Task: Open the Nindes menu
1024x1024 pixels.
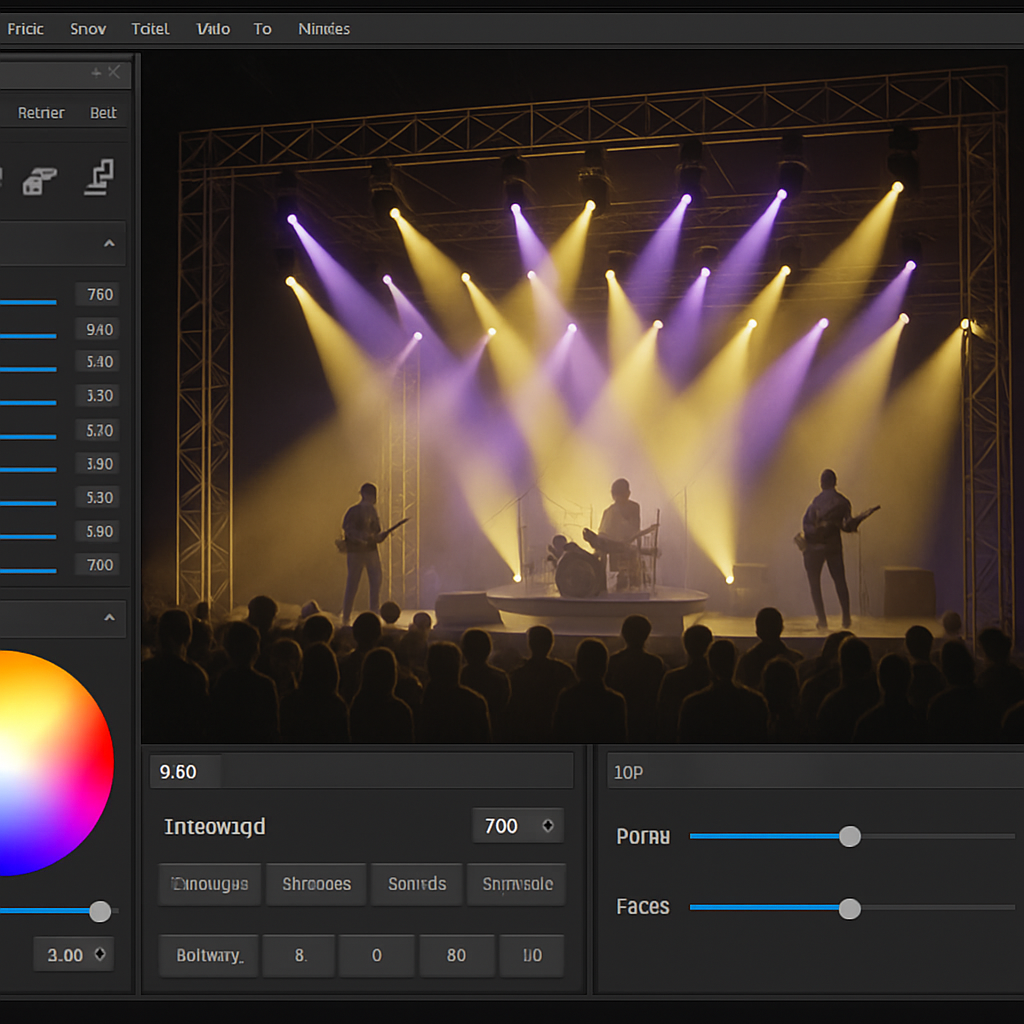Action: tap(323, 29)
